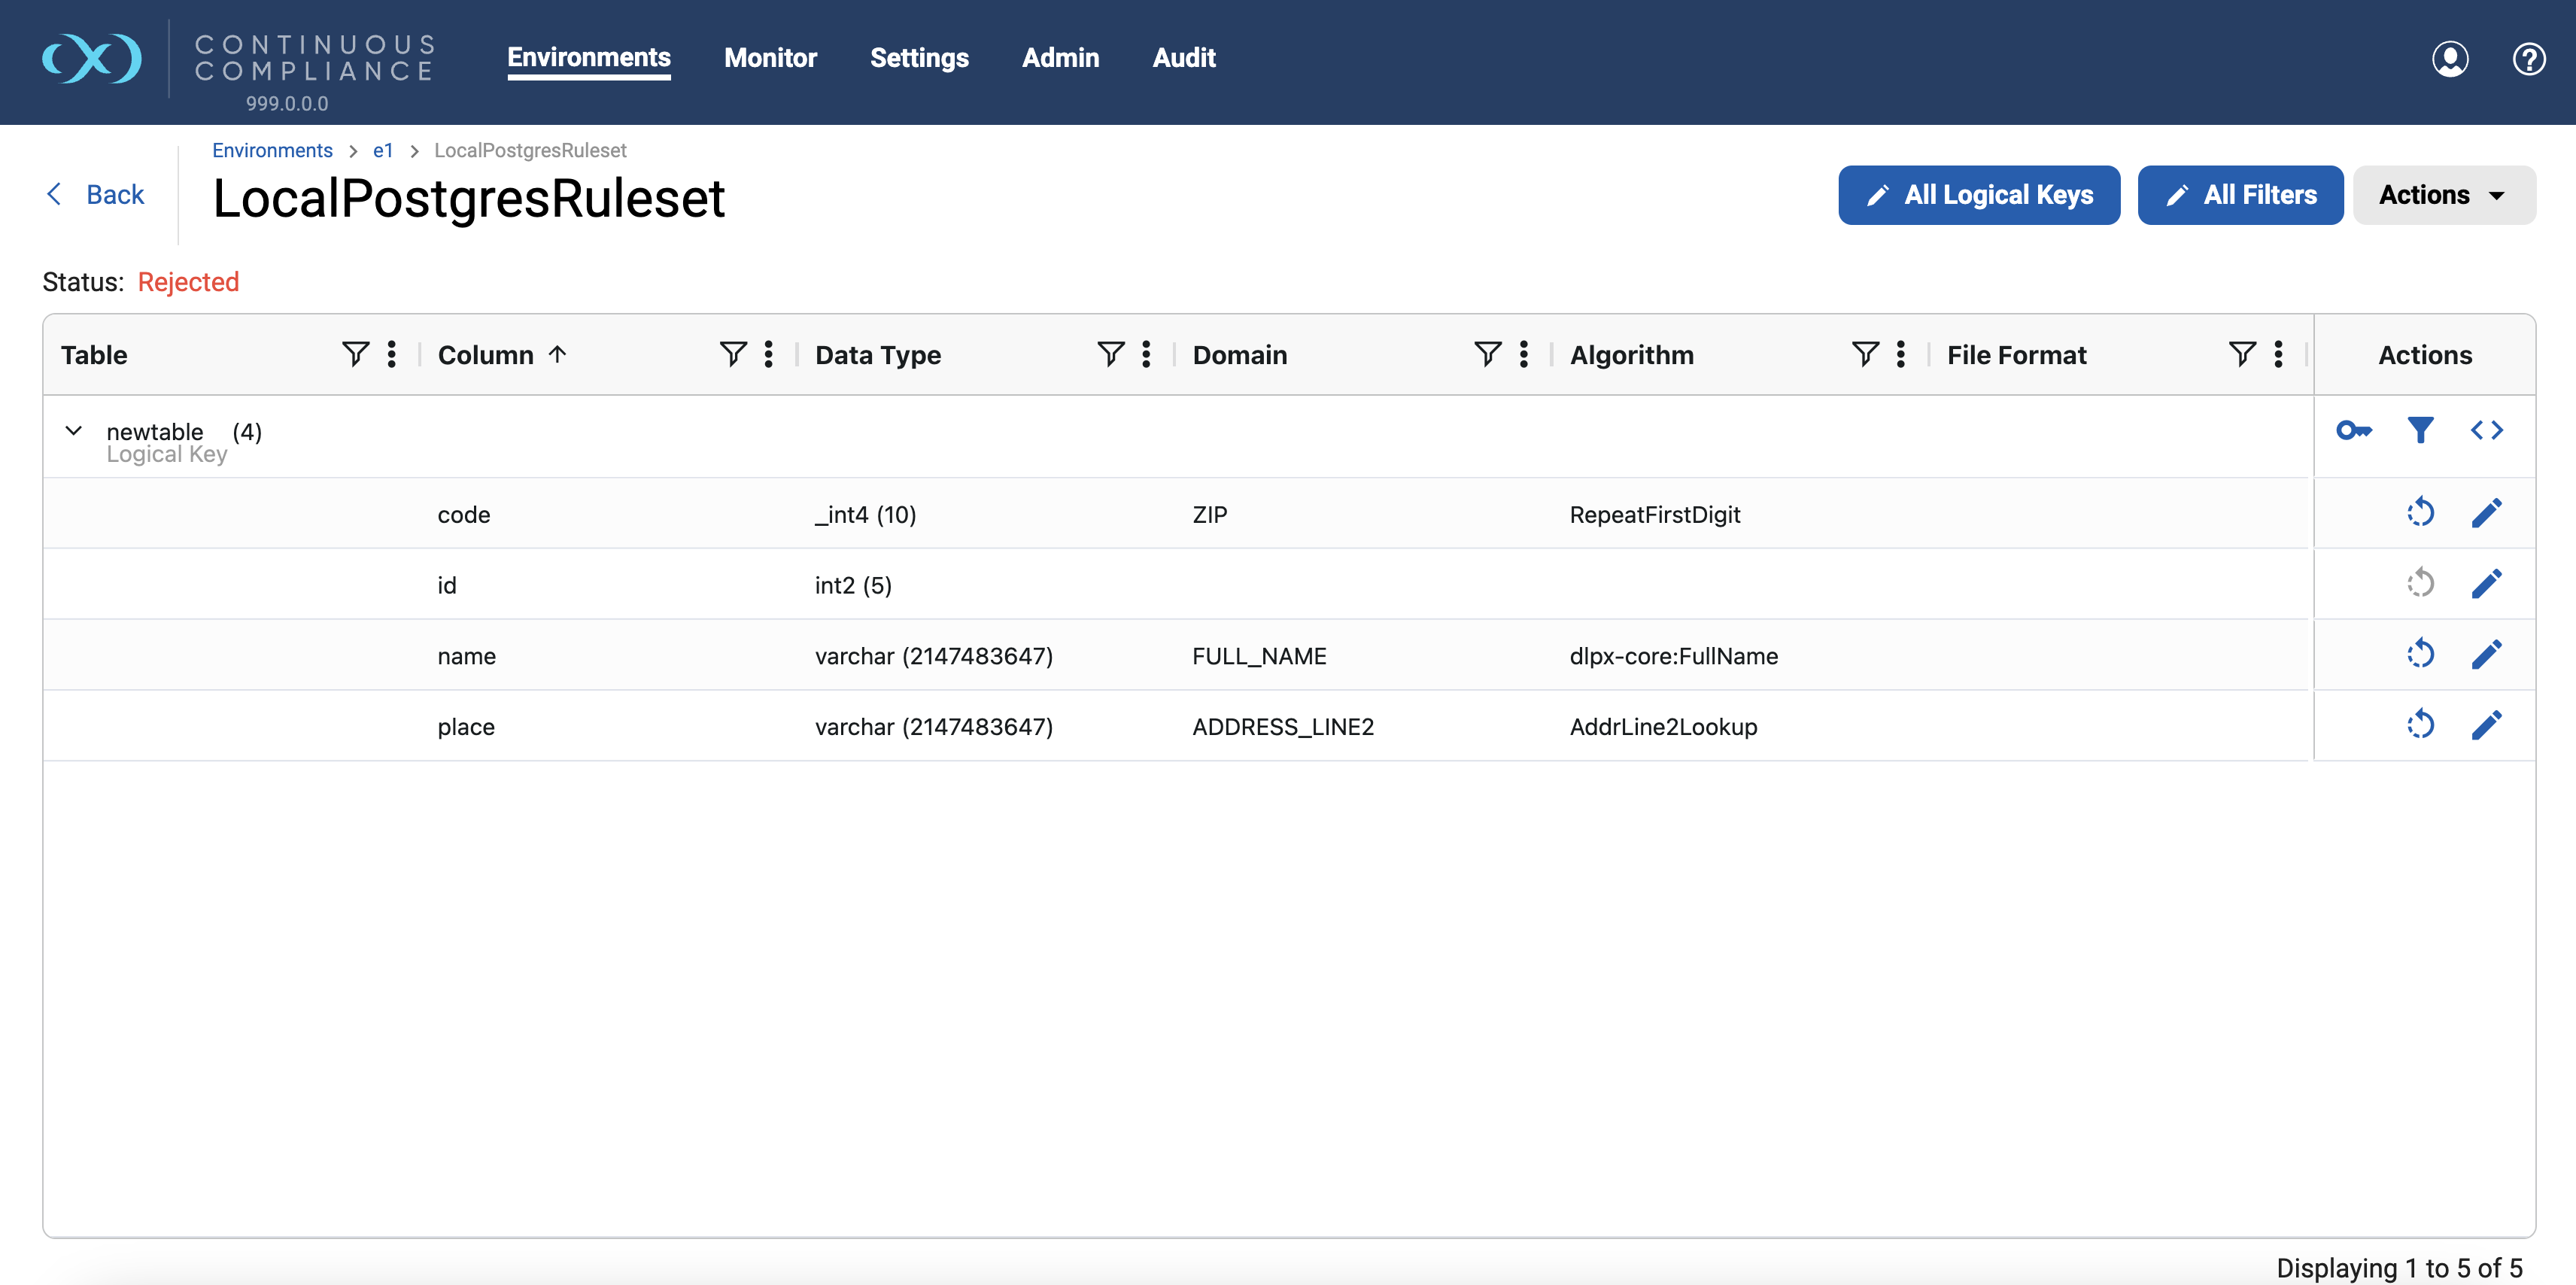Open the filter icon on the newtable row
2576x1285 pixels.
pyautogui.click(x=2421, y=430)
